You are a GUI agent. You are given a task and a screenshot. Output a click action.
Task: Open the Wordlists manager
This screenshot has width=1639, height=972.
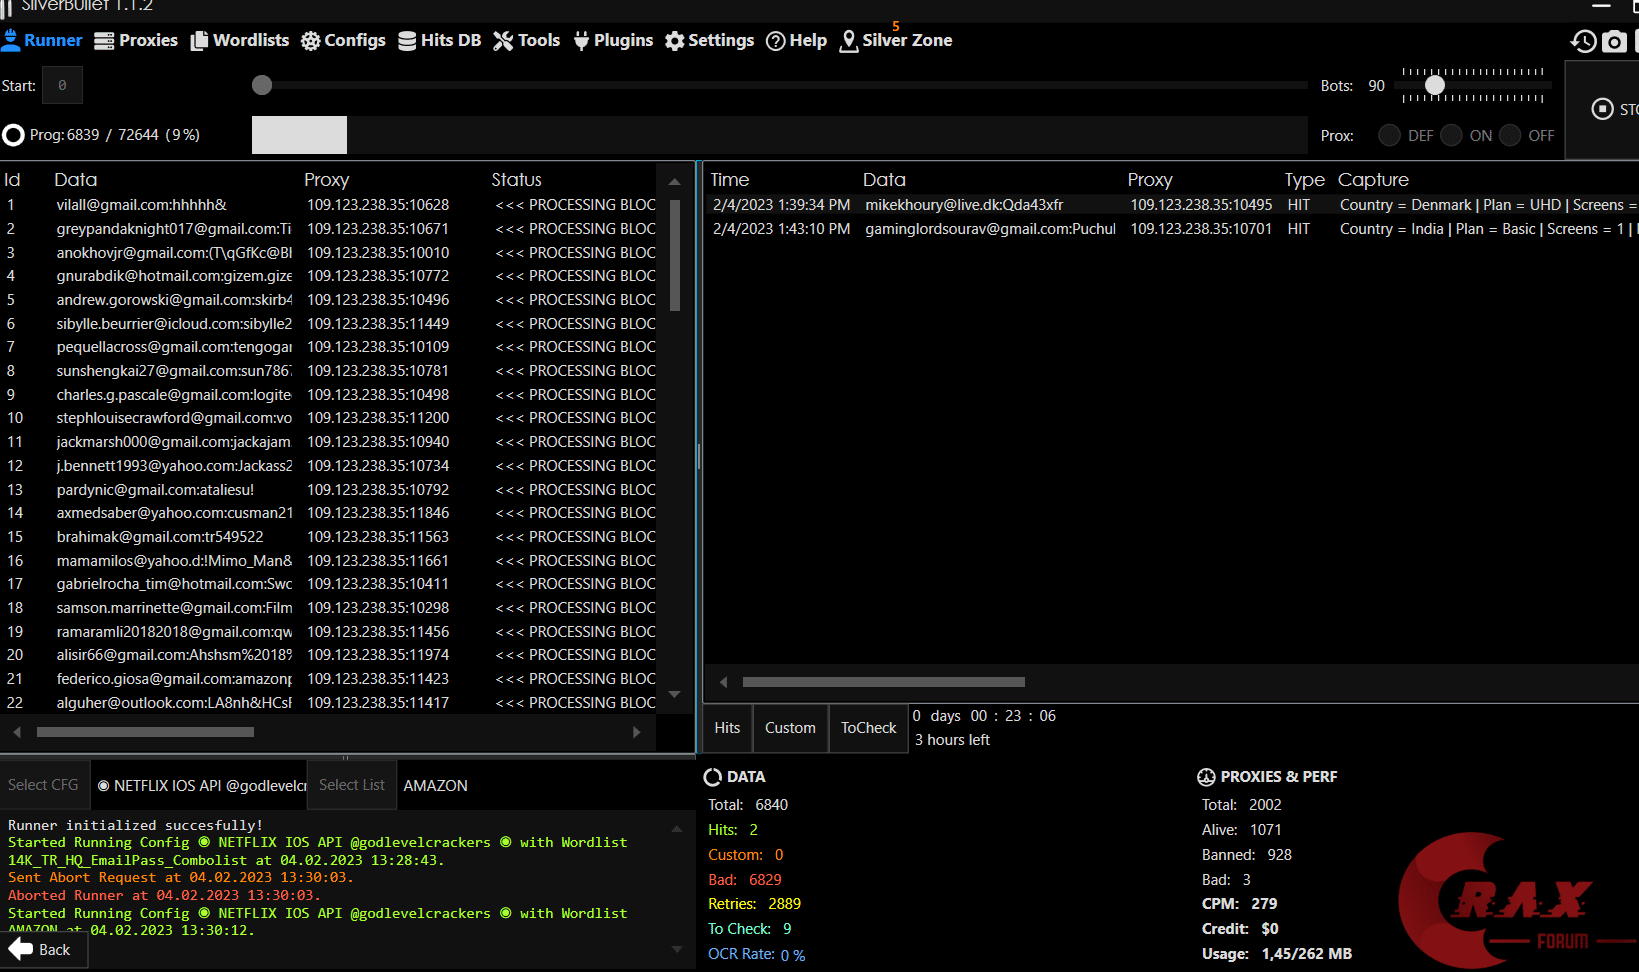[251, 40]
